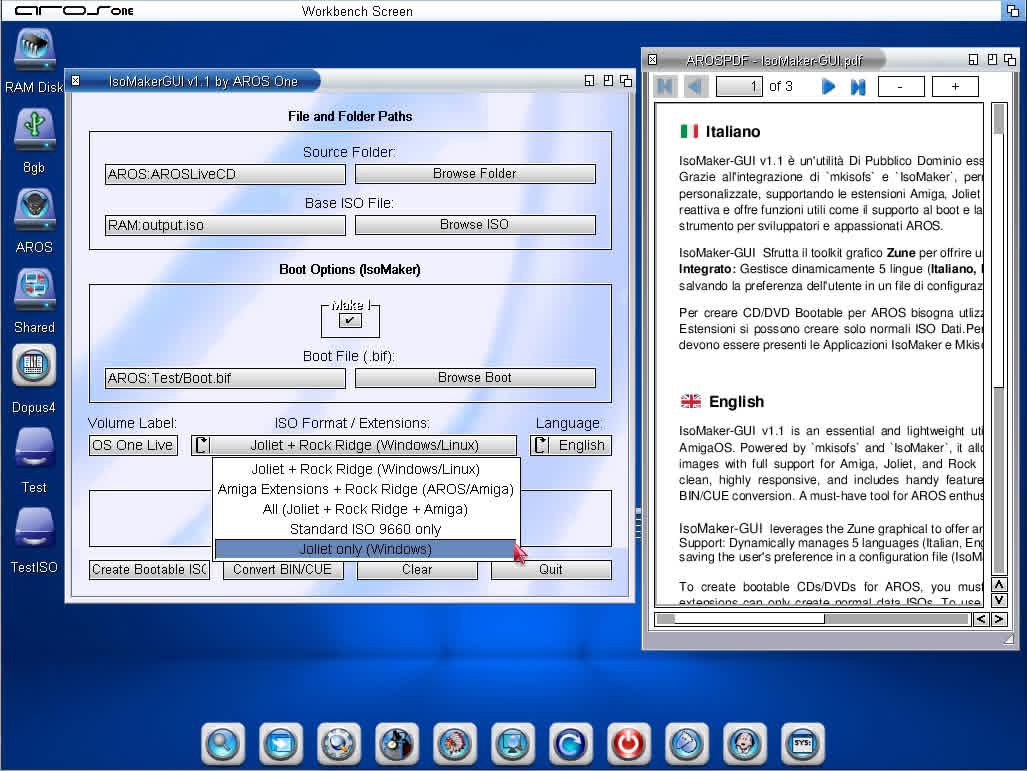Click the Browse Boot button
1027x771 pixels.
(x=475, y=378)
